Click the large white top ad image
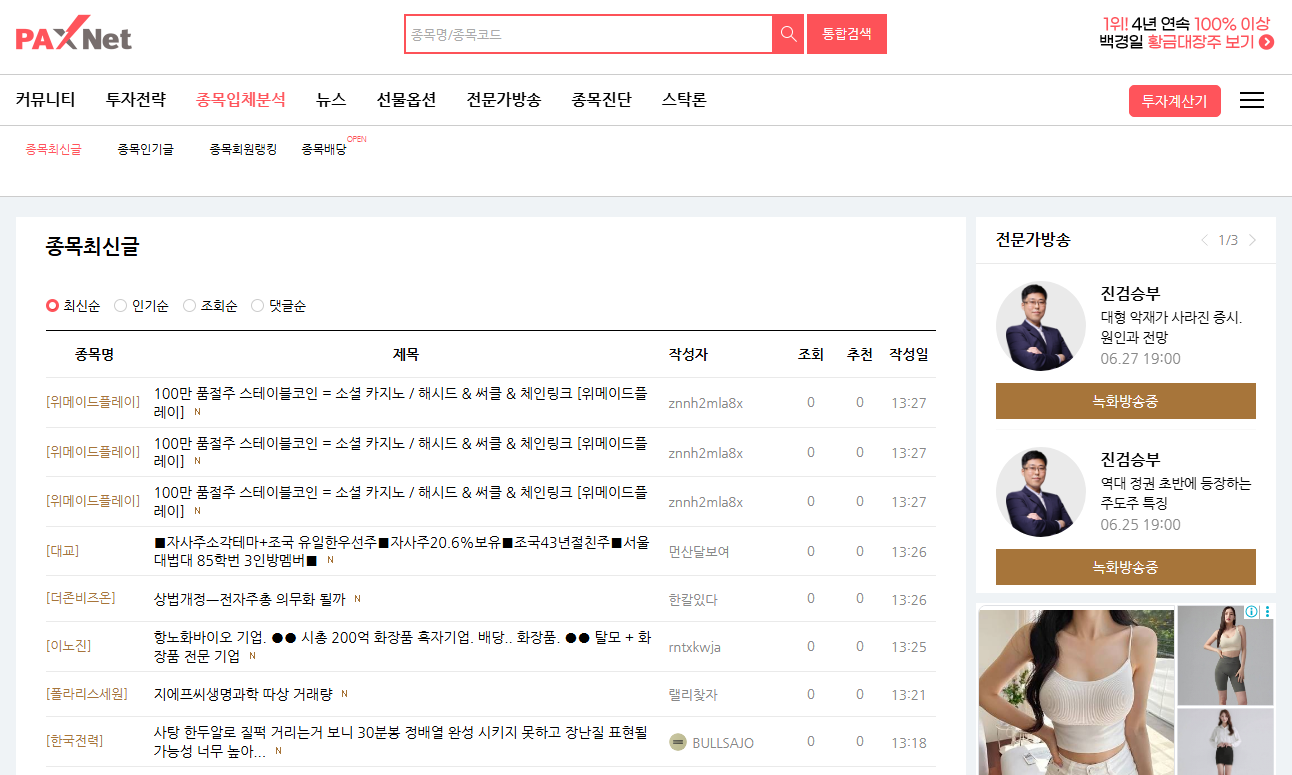 pos(1076,692)
